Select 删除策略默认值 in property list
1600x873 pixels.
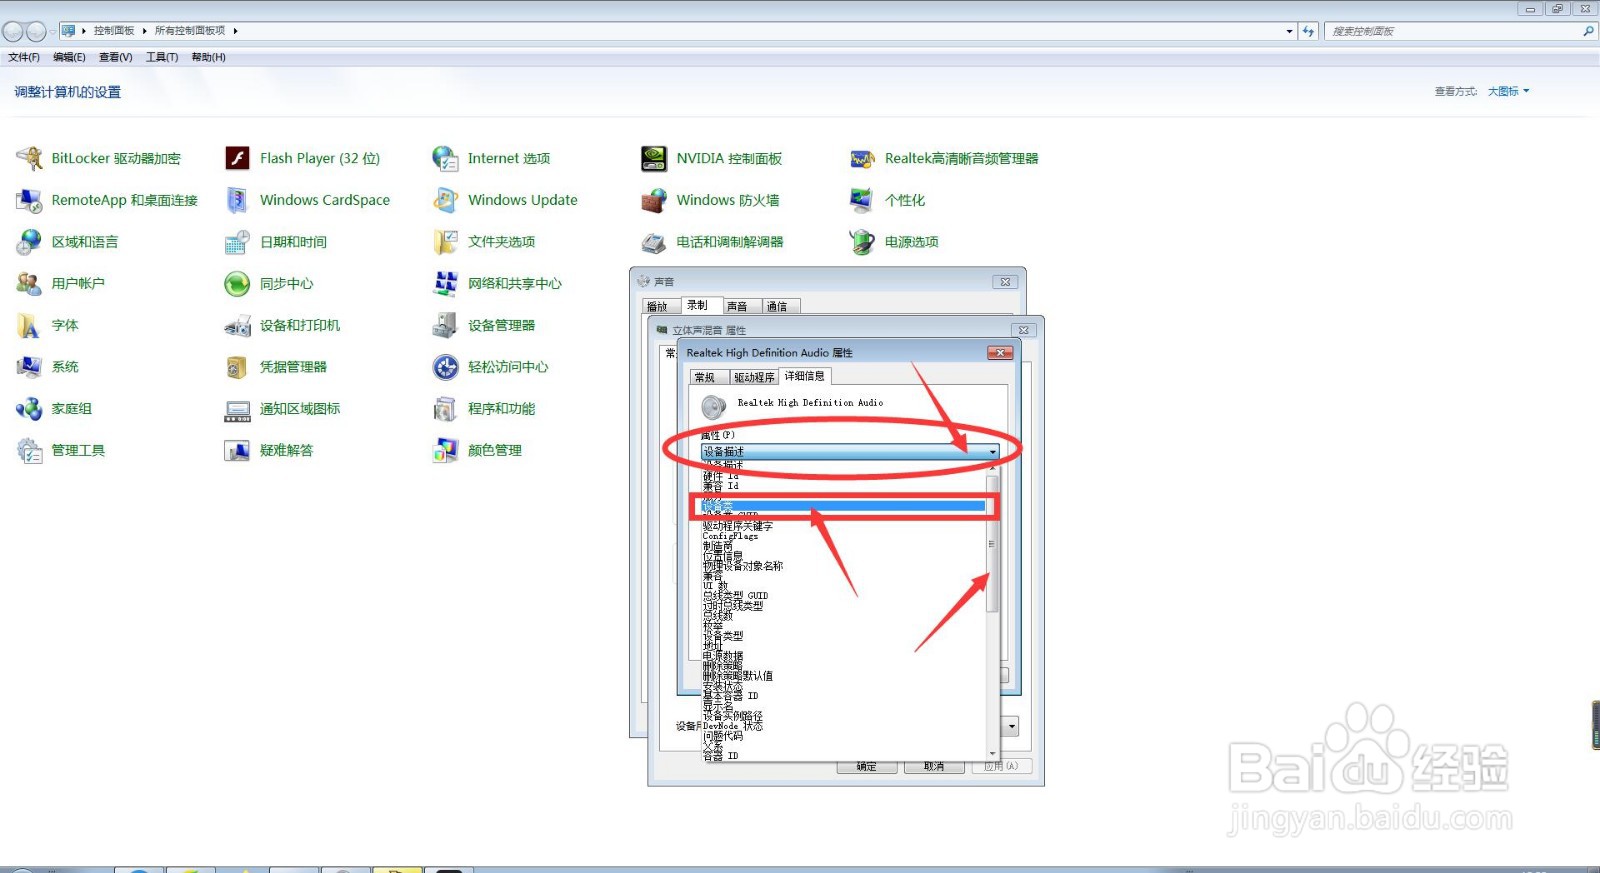(x=737, y=676)
